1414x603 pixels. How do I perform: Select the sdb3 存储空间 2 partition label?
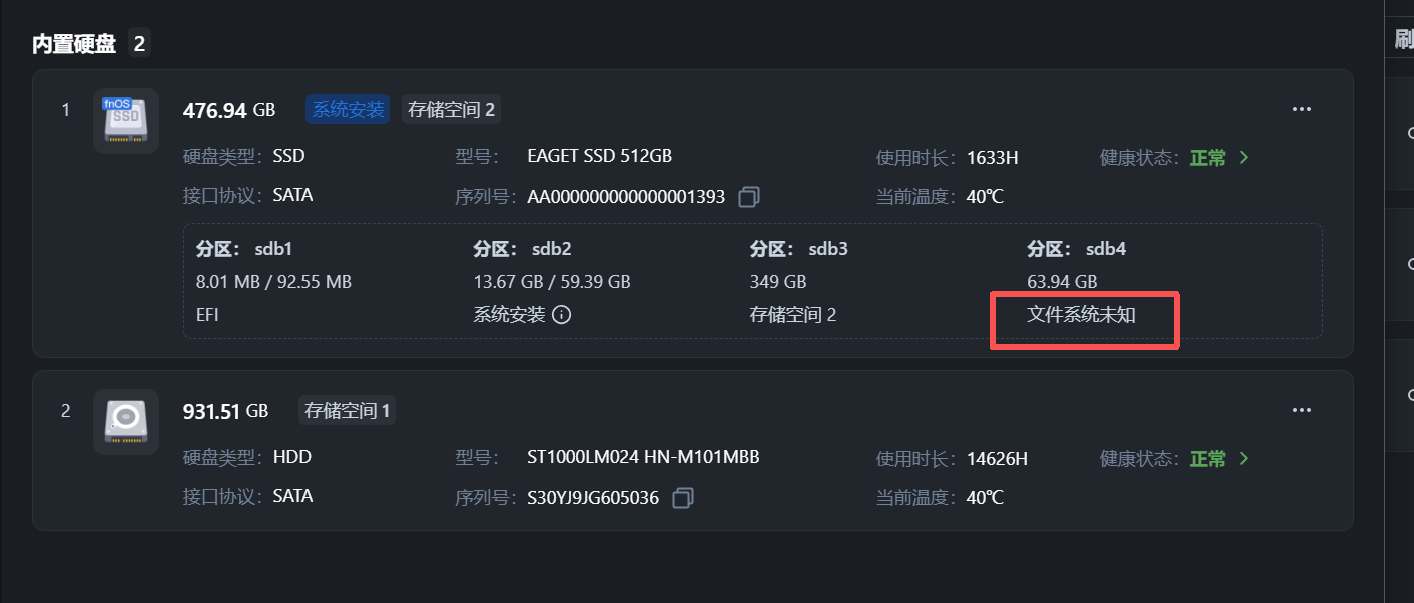[792, 315]
